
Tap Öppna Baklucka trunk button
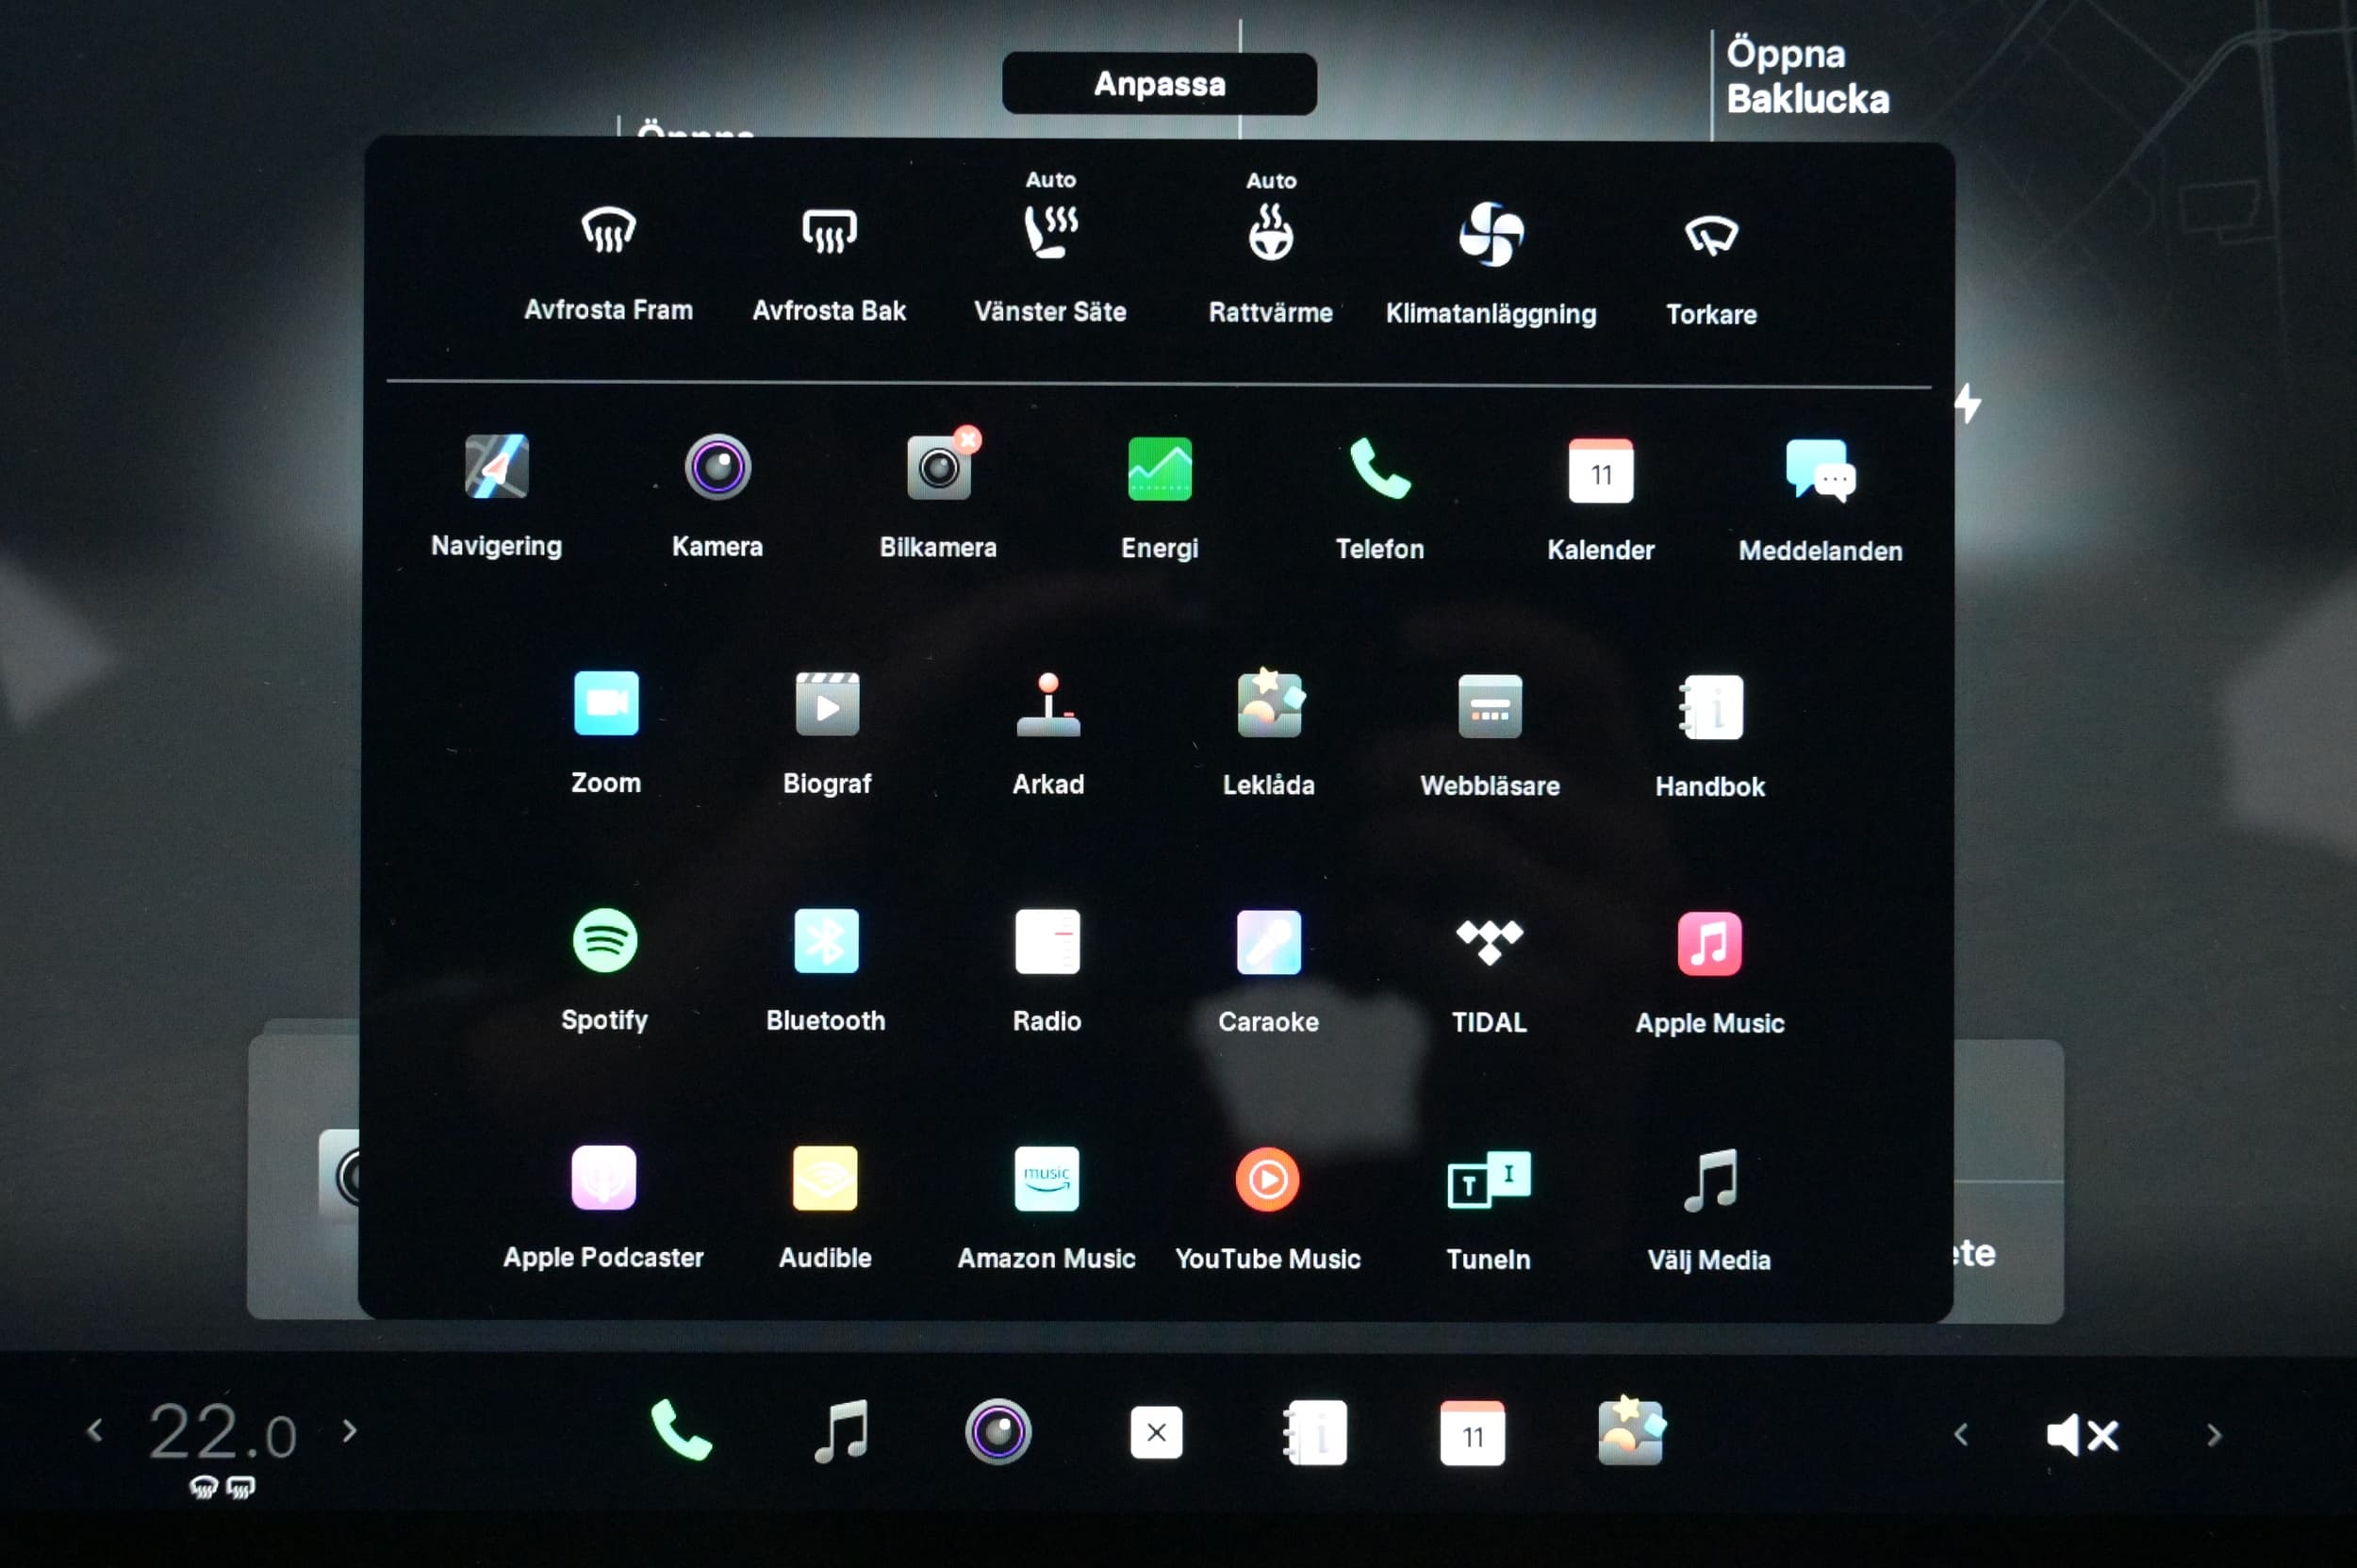pos(1808,76)
